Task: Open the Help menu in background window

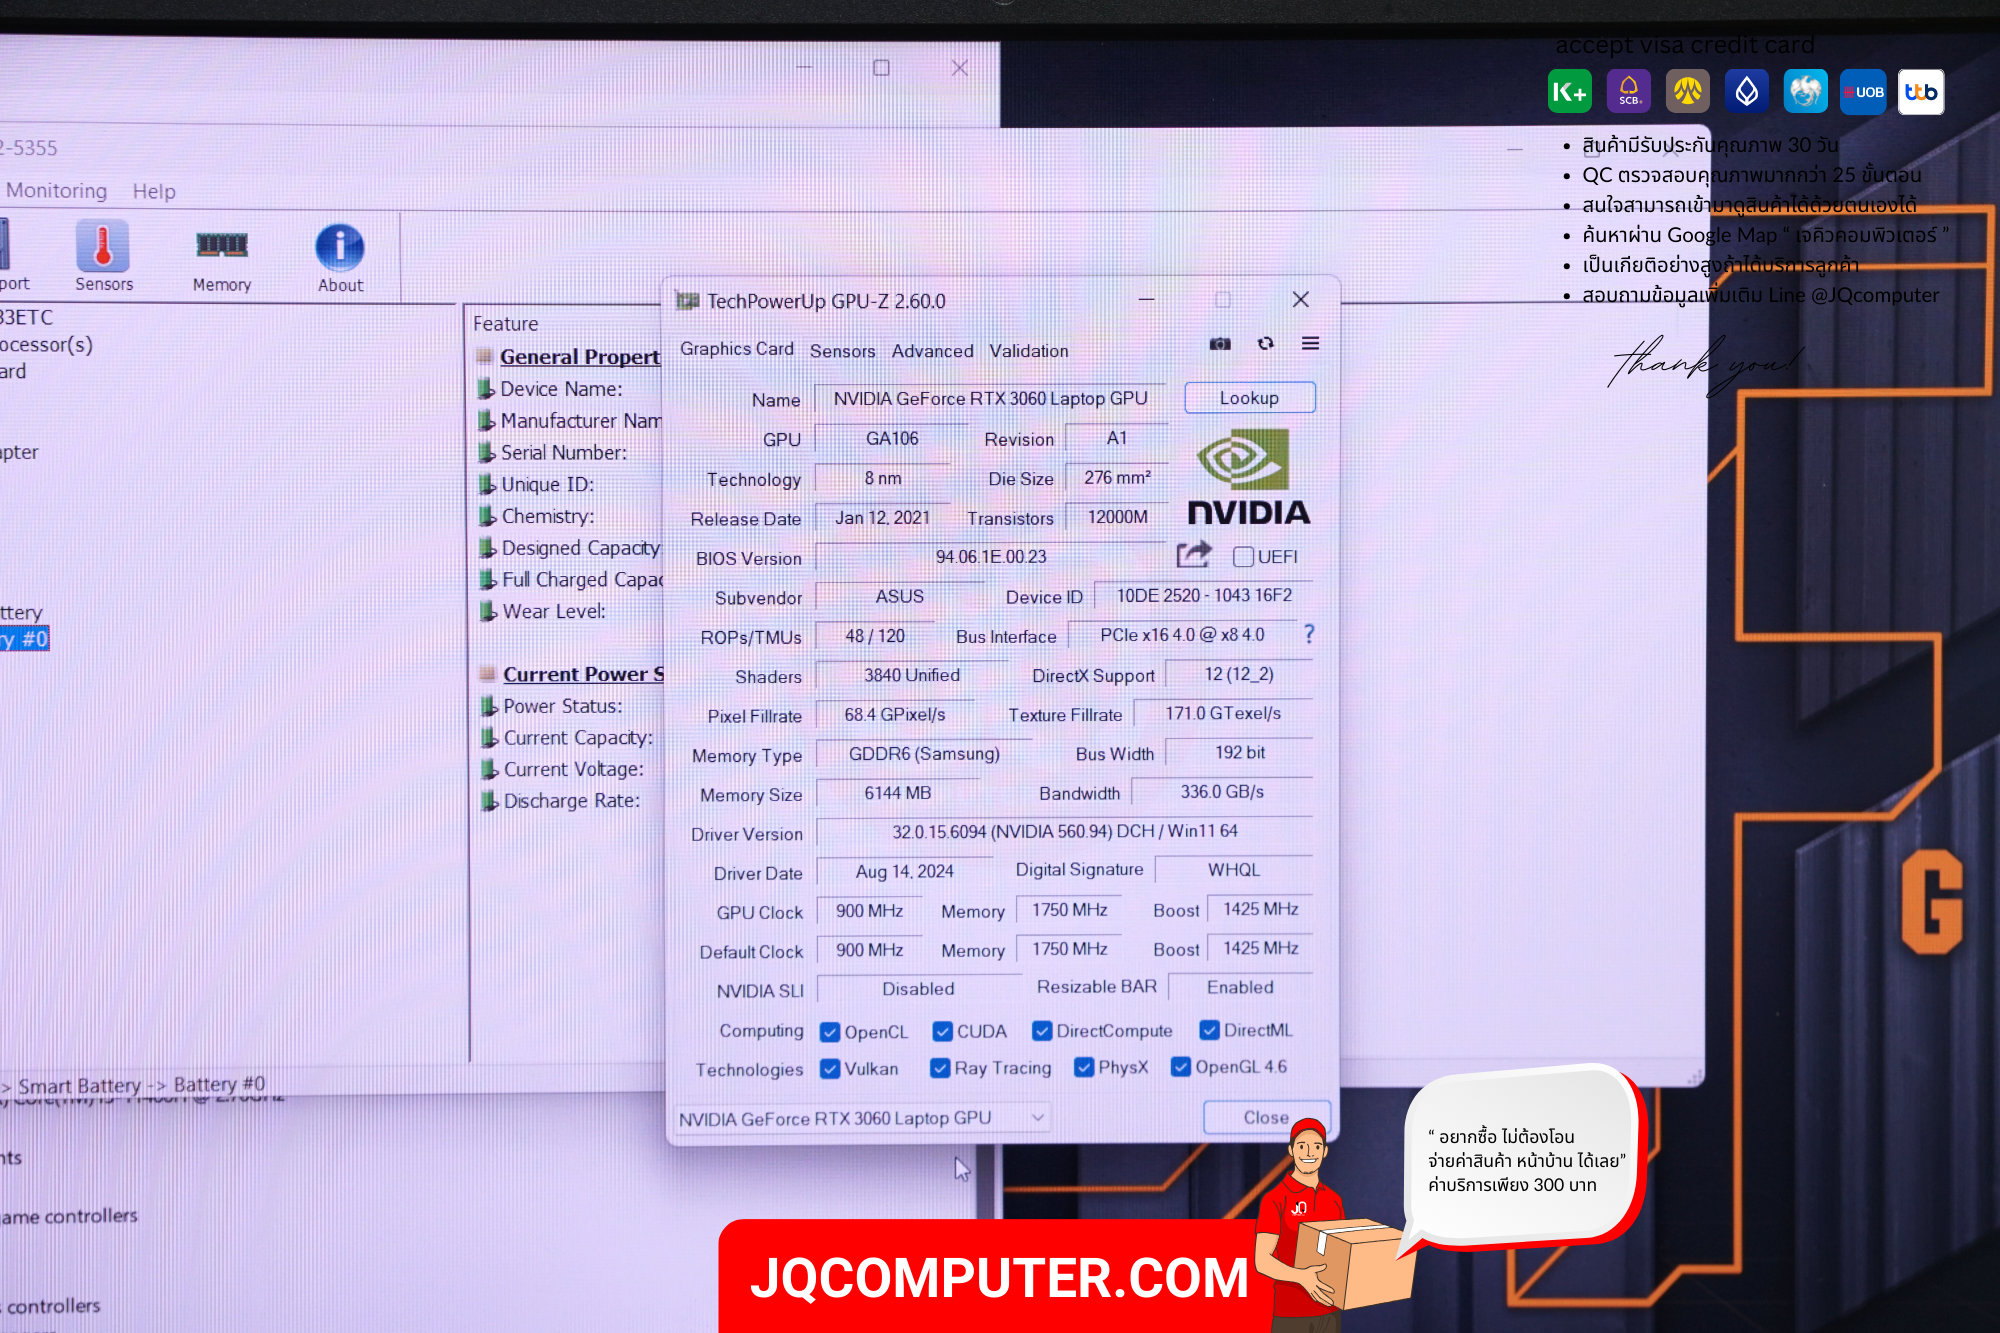Action: point(154,191)
